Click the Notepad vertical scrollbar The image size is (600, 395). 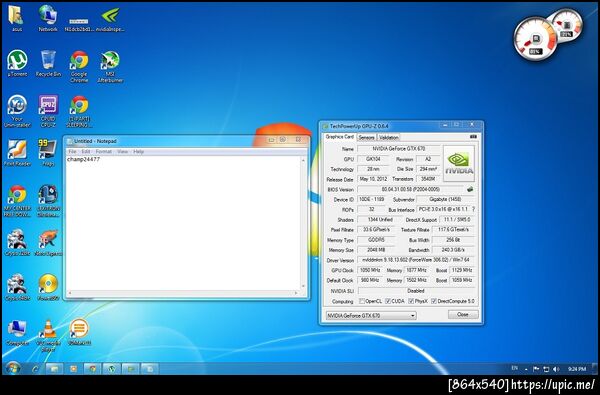(303, 223)
